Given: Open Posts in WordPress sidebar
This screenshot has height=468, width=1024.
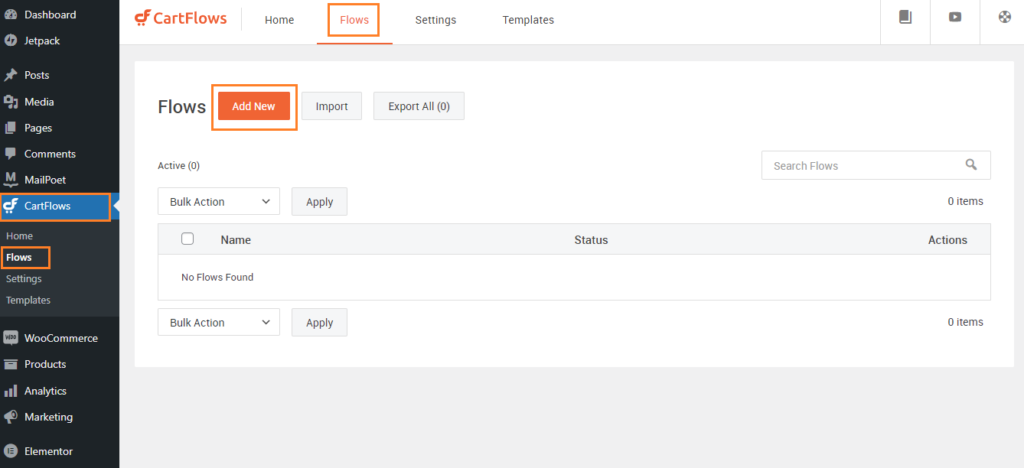Looking at the screenshot, I should click(x=37, y=75).
